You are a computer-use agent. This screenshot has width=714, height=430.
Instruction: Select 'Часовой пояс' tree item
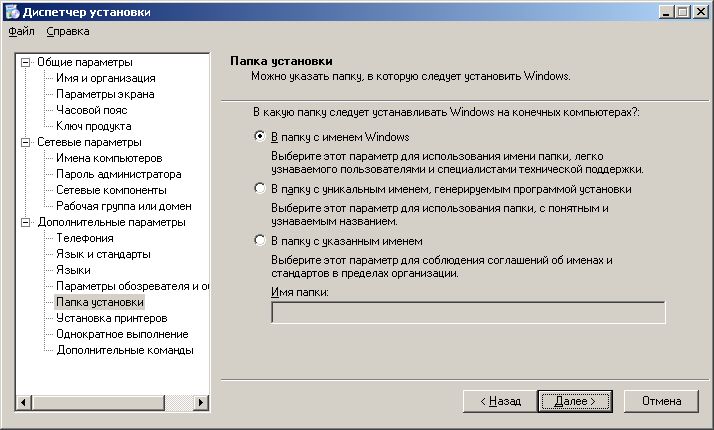pos(92,110)
